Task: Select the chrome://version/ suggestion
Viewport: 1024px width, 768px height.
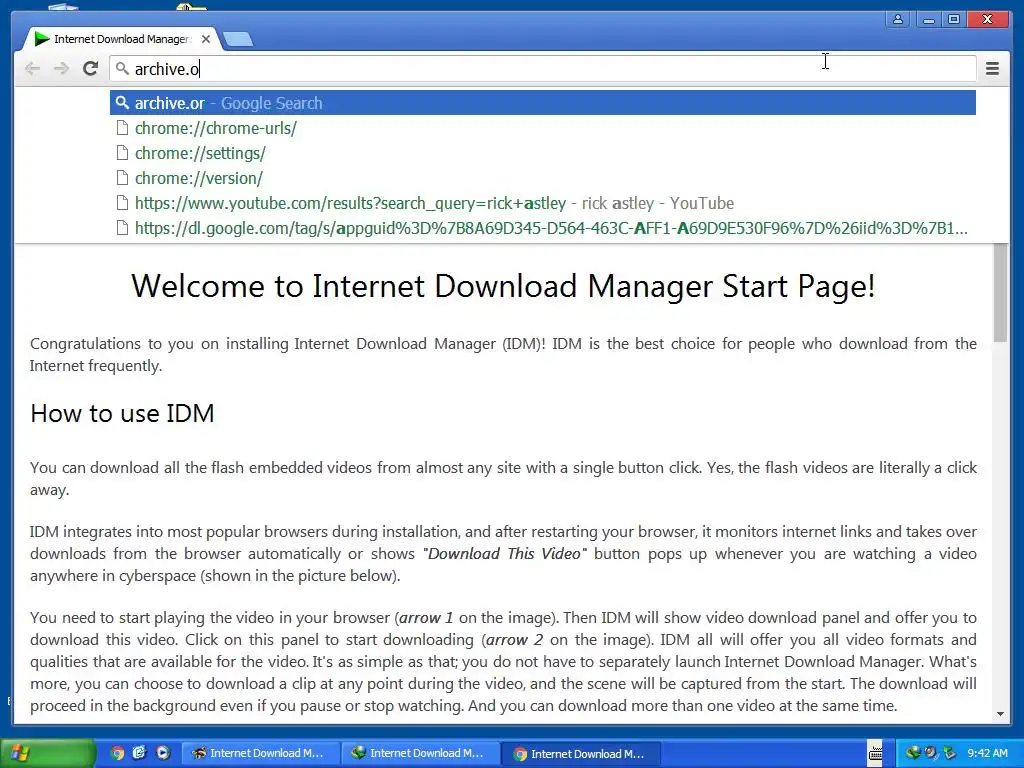Action: (x=543, y=178)
